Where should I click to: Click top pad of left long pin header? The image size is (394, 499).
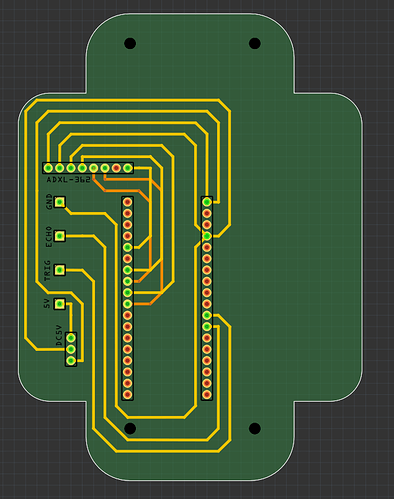point(128,202)
